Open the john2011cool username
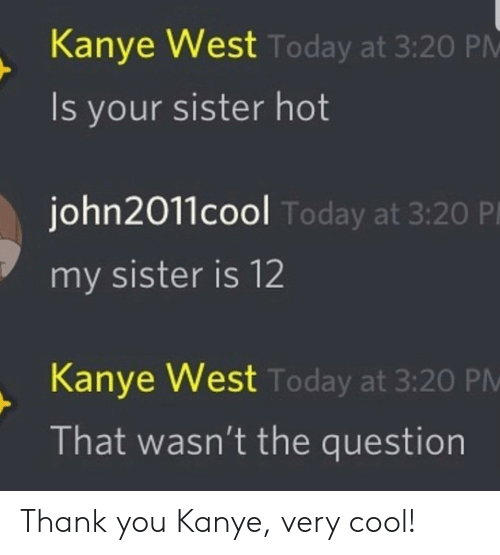The image size is (500, 555). click(159, 213)
